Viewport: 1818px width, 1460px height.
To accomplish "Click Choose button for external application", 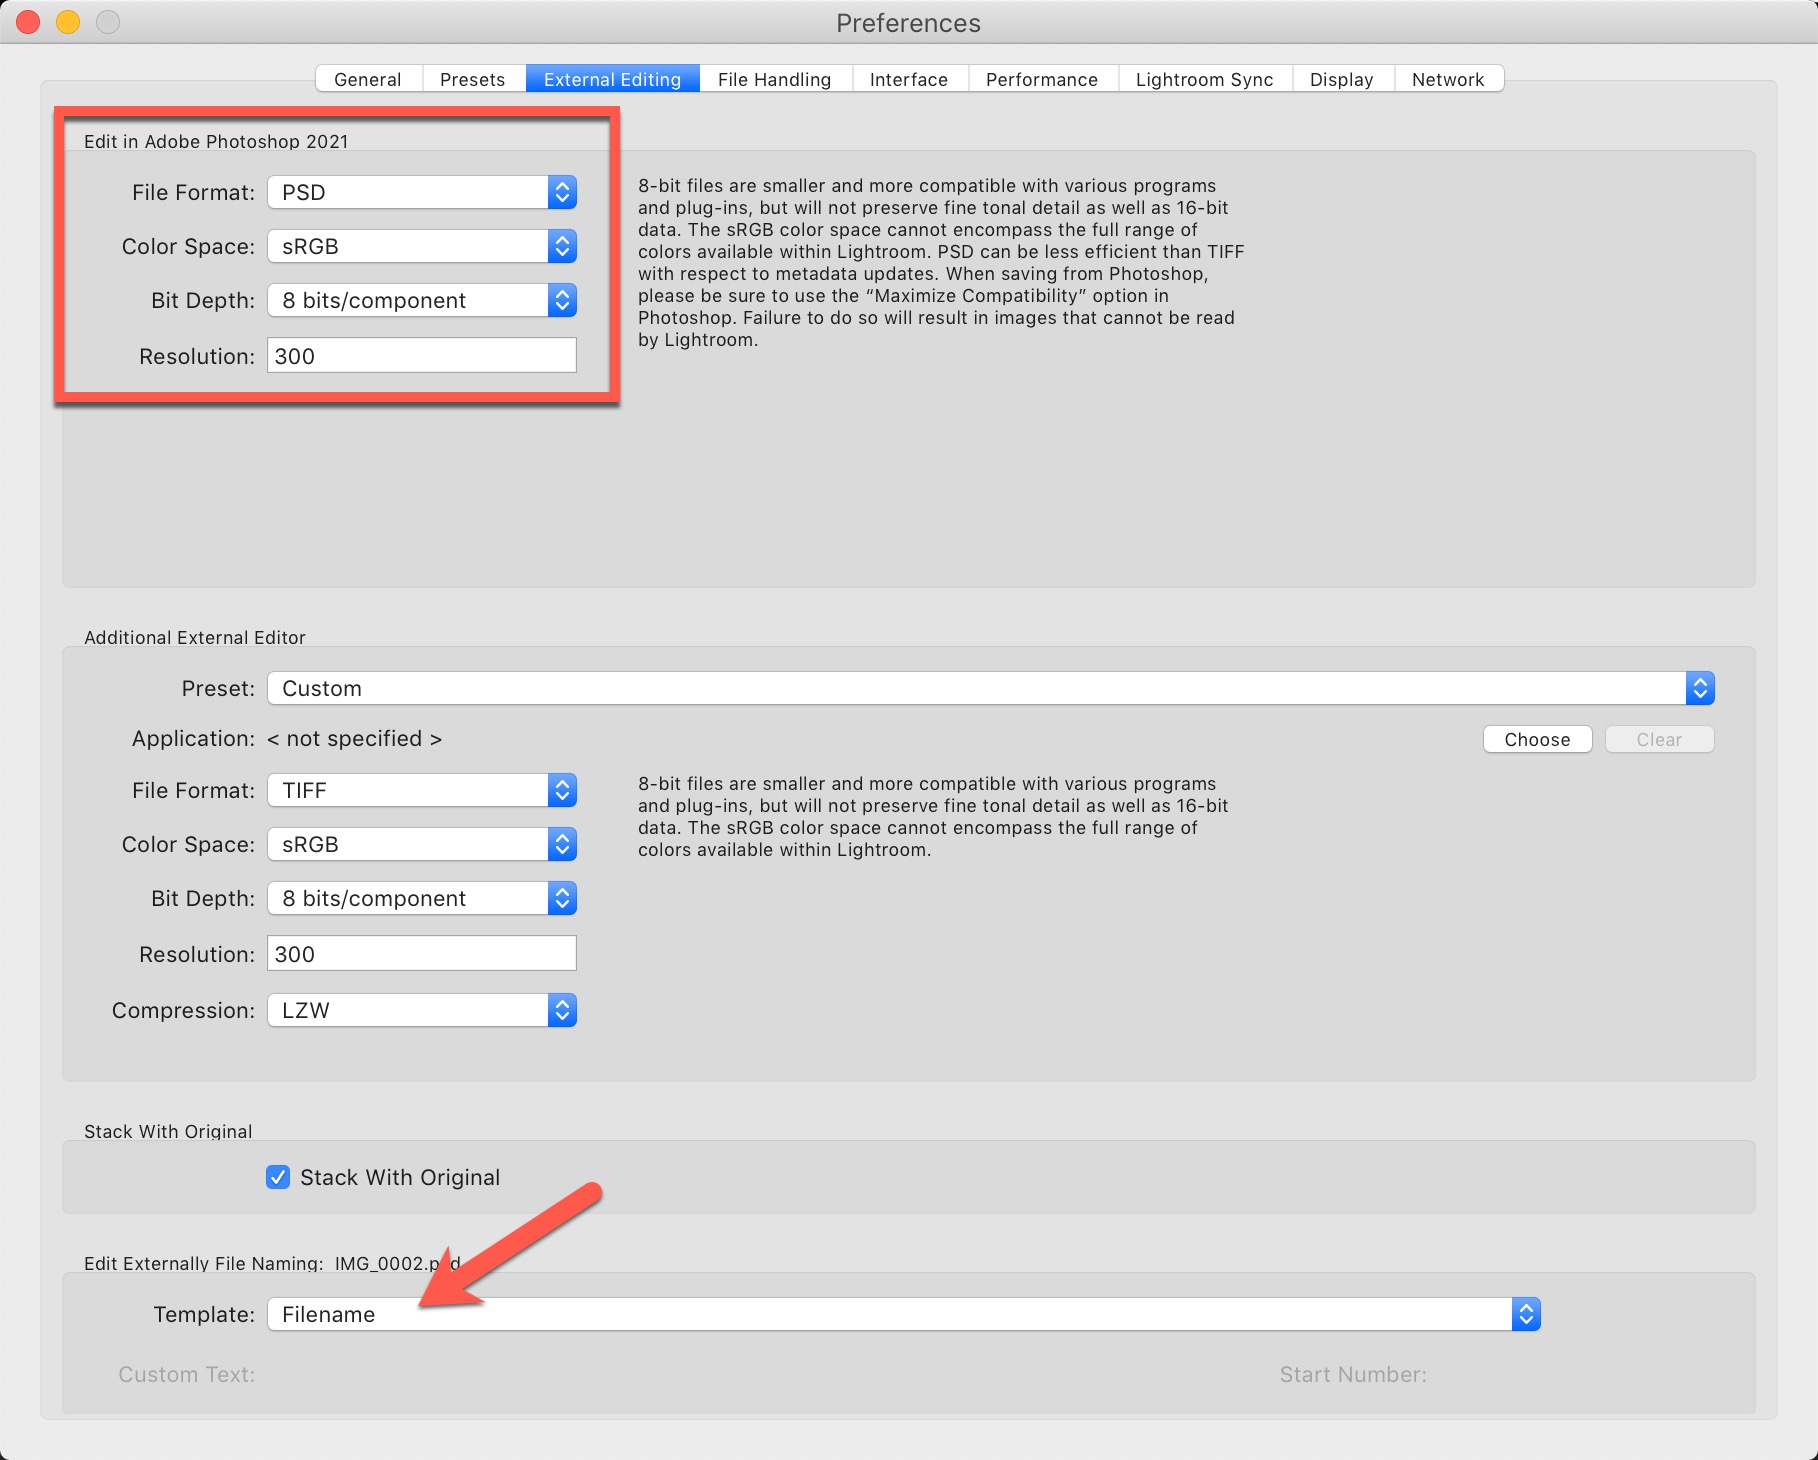I will [x=1537, y=739].
